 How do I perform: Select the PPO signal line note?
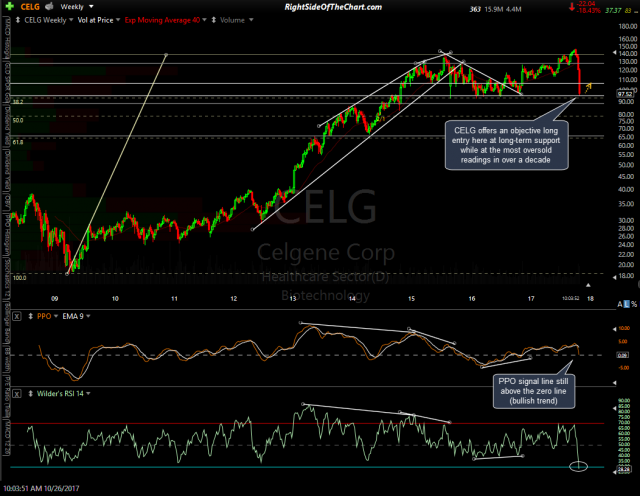click(x=533, y=391)
